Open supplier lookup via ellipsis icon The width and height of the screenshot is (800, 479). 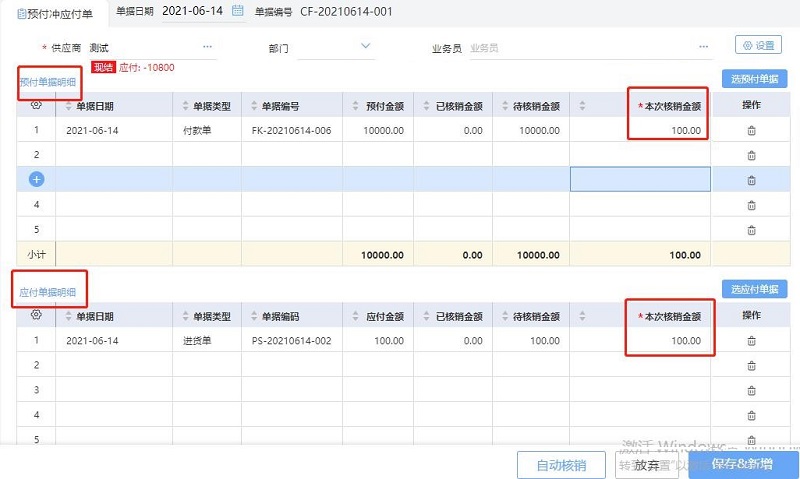[207, 46]
